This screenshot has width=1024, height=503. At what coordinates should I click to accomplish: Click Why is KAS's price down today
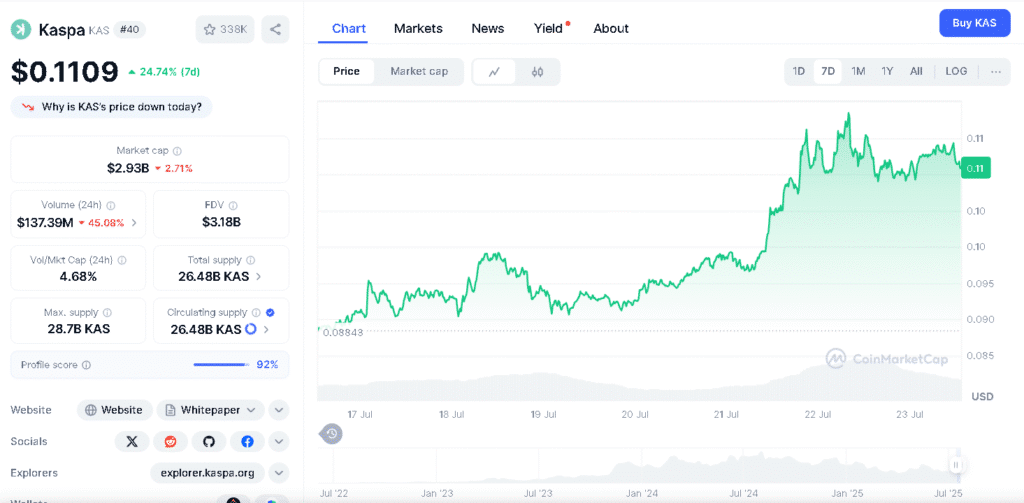(x=111, y=107)
